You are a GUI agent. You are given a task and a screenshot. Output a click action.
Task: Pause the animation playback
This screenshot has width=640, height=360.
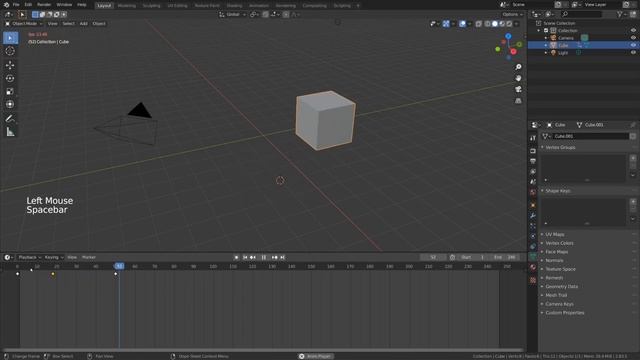264,258
